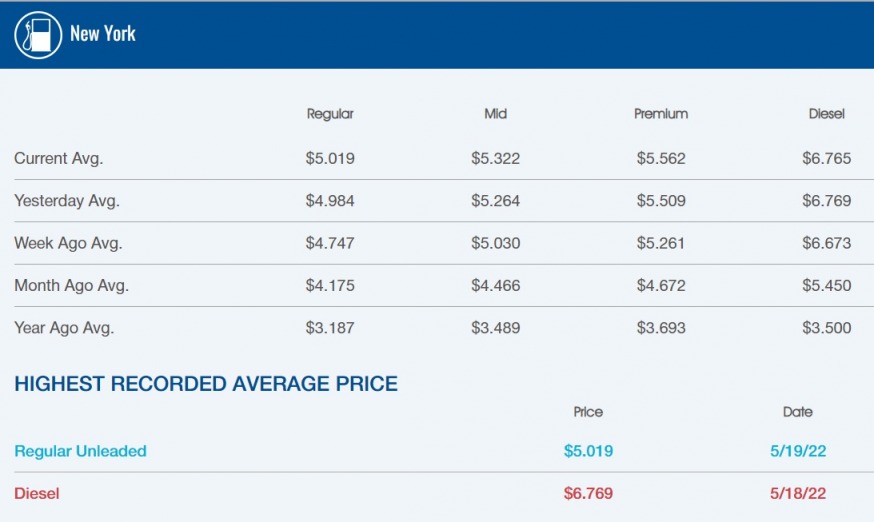Click the gas pump icon in header
The height and width of the screenshot is (522, 874).
[x=38, y=35]
